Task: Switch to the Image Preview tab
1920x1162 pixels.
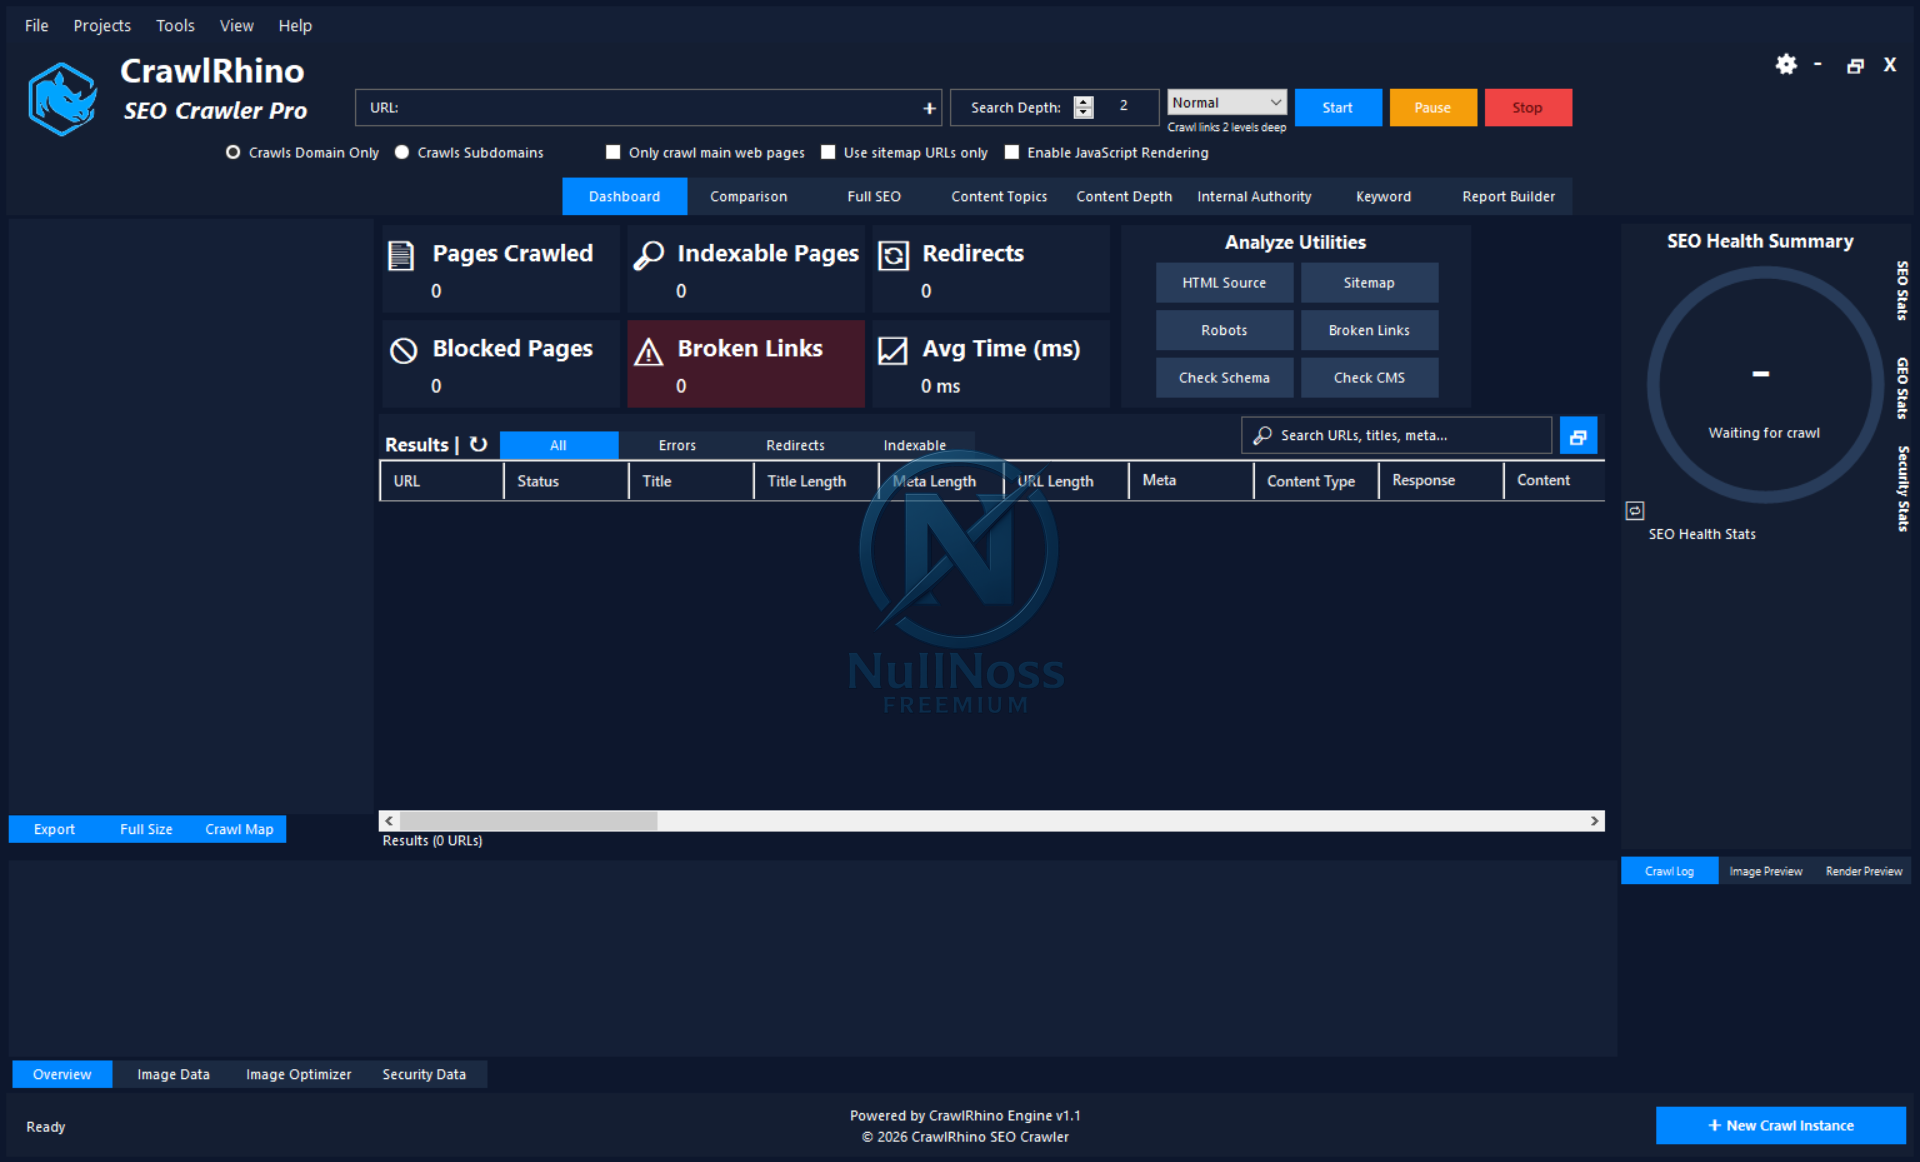Action: [x=1766, y=872]
